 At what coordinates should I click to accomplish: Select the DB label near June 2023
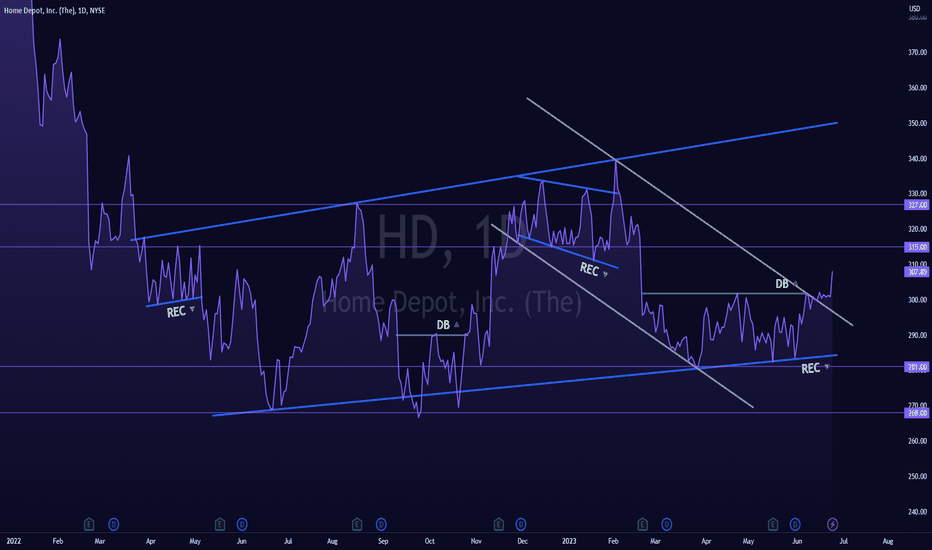(782, 284)
